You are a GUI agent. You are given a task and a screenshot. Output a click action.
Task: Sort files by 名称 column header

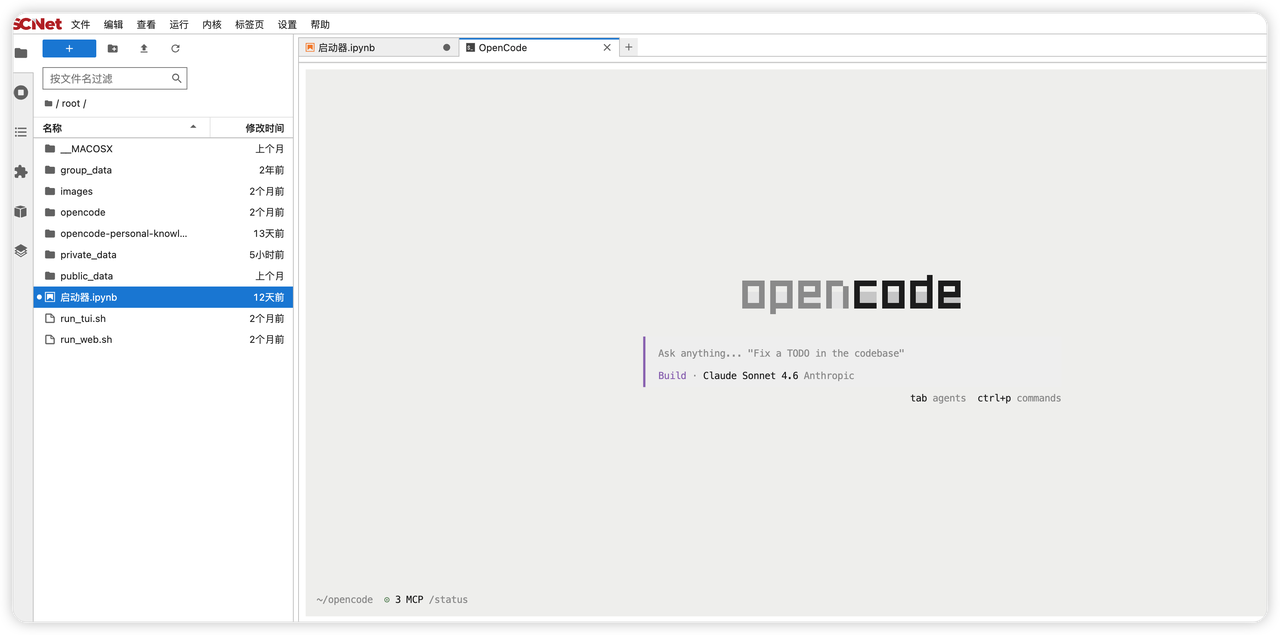[121, 128]
